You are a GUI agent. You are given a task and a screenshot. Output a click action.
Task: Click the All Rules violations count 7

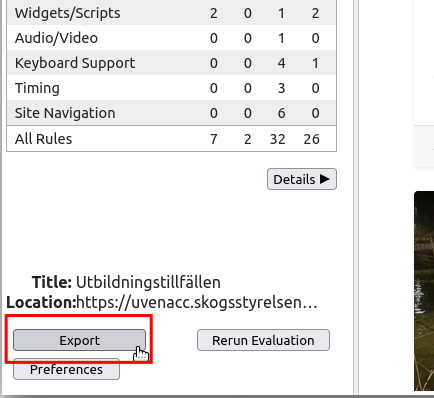(x=214, y=139)
